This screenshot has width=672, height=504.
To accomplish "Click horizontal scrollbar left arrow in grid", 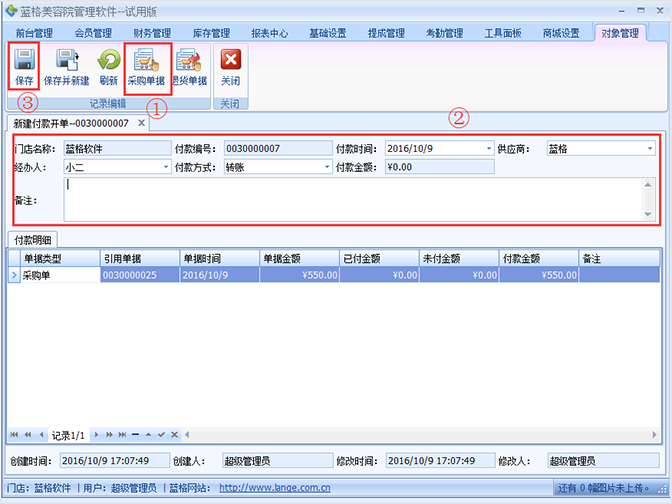I will coord(187,435).
